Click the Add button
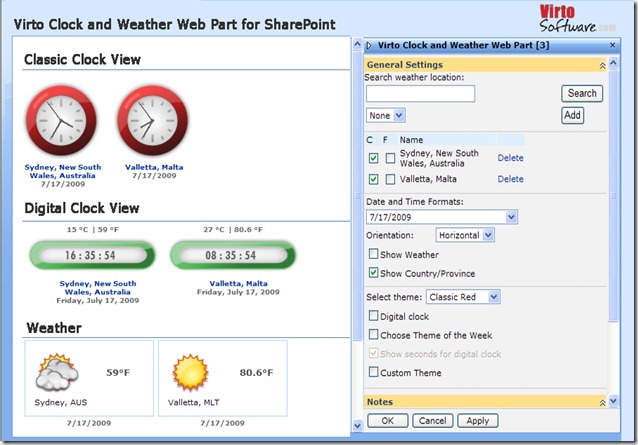Viewport: 638px width, 445px height. click(572, 116)
